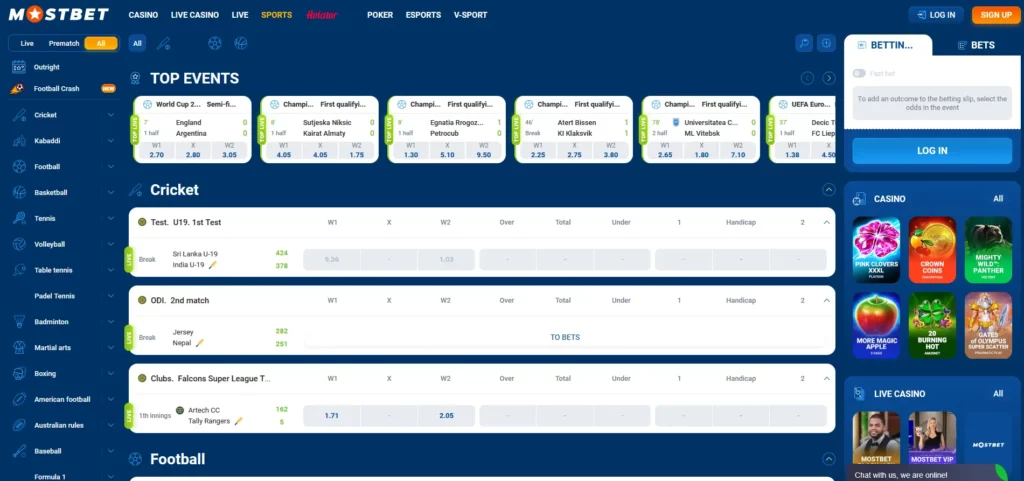The image size is (1024, 481).
Task: Click the Casino panel dice icon
Action: 860,199
